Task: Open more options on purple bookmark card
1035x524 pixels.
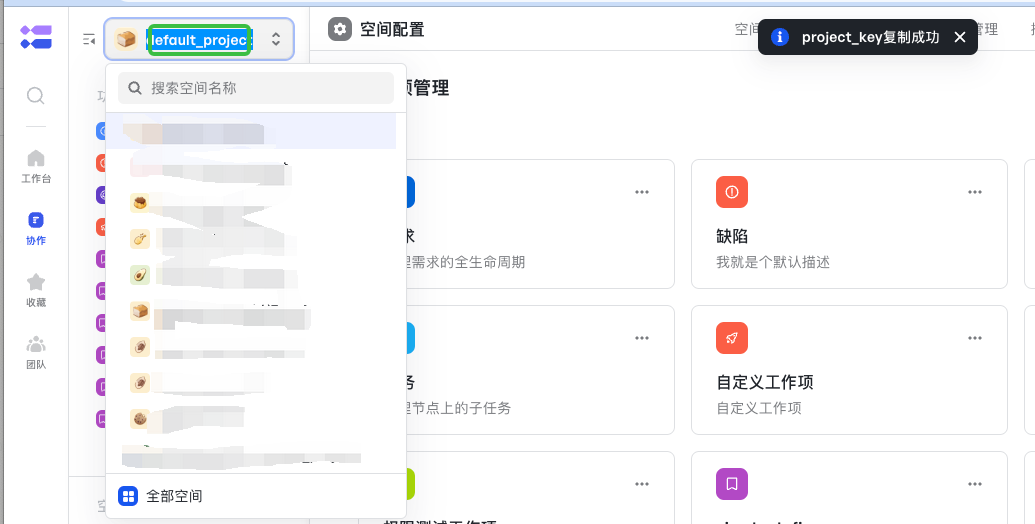Action: pyautogui.click(x=975, y=484)
